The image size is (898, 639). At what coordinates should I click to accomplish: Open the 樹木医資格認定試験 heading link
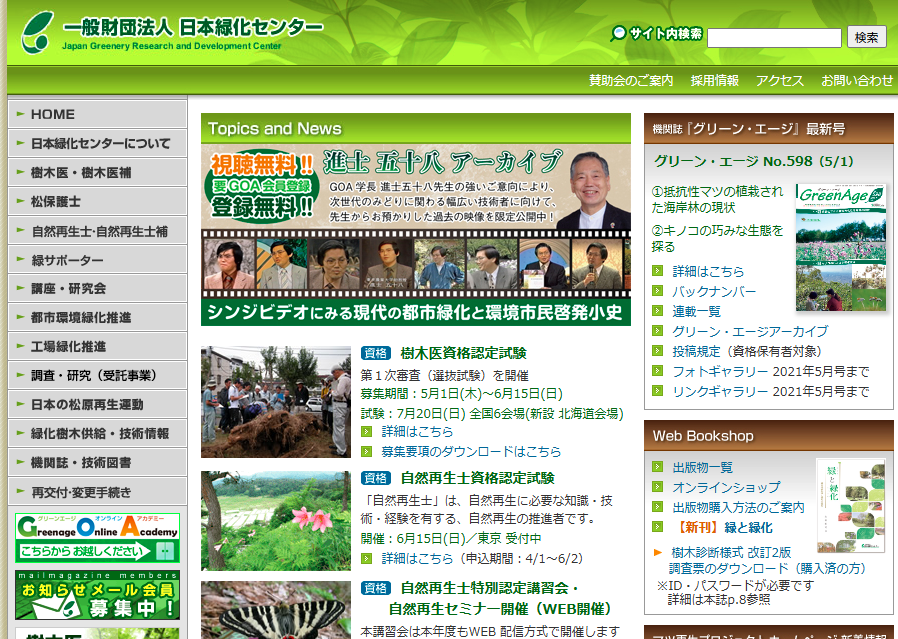point(463,353)
